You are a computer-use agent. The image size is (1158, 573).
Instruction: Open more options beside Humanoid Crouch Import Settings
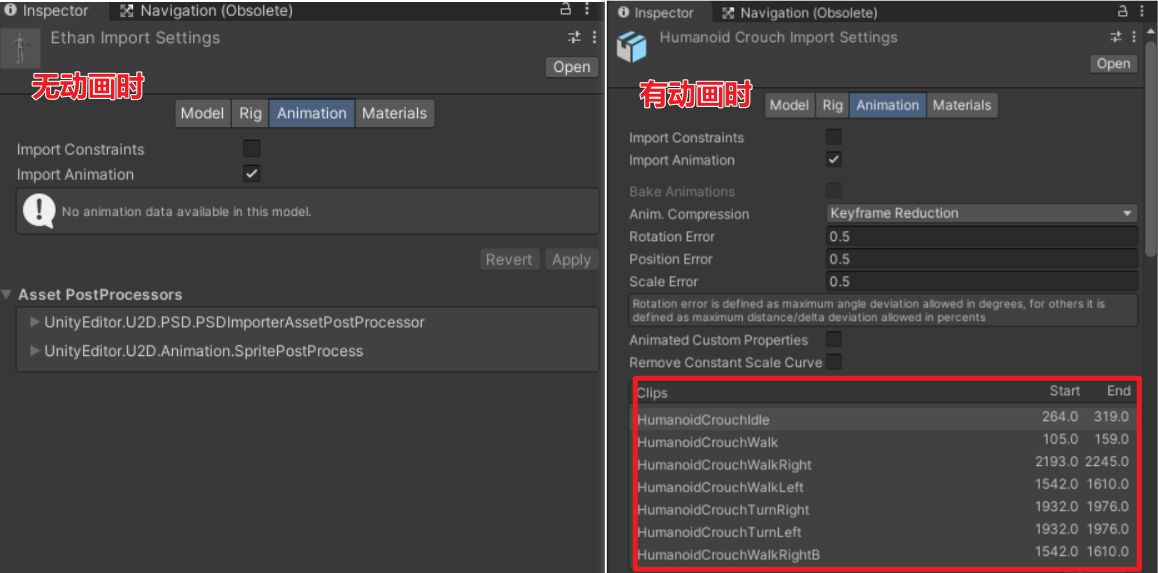click(x=1136, y=37)
